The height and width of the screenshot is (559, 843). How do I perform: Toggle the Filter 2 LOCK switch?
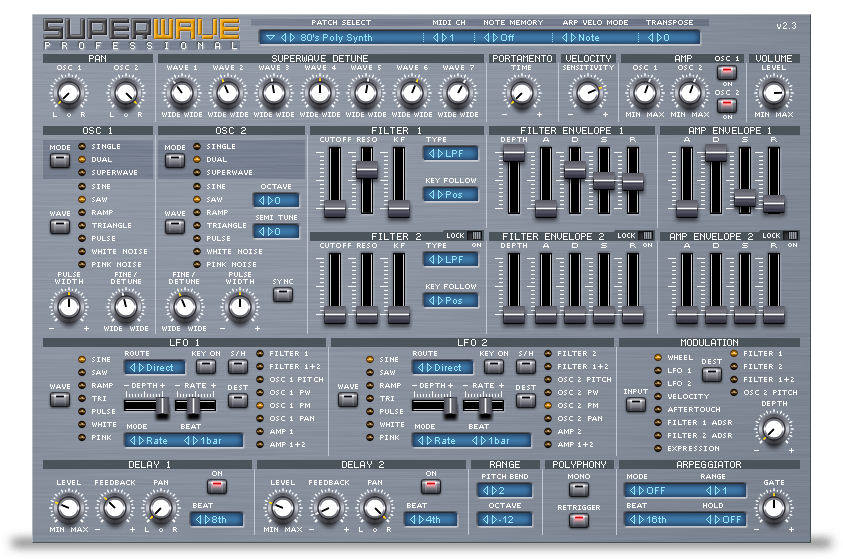coord(474,234)
